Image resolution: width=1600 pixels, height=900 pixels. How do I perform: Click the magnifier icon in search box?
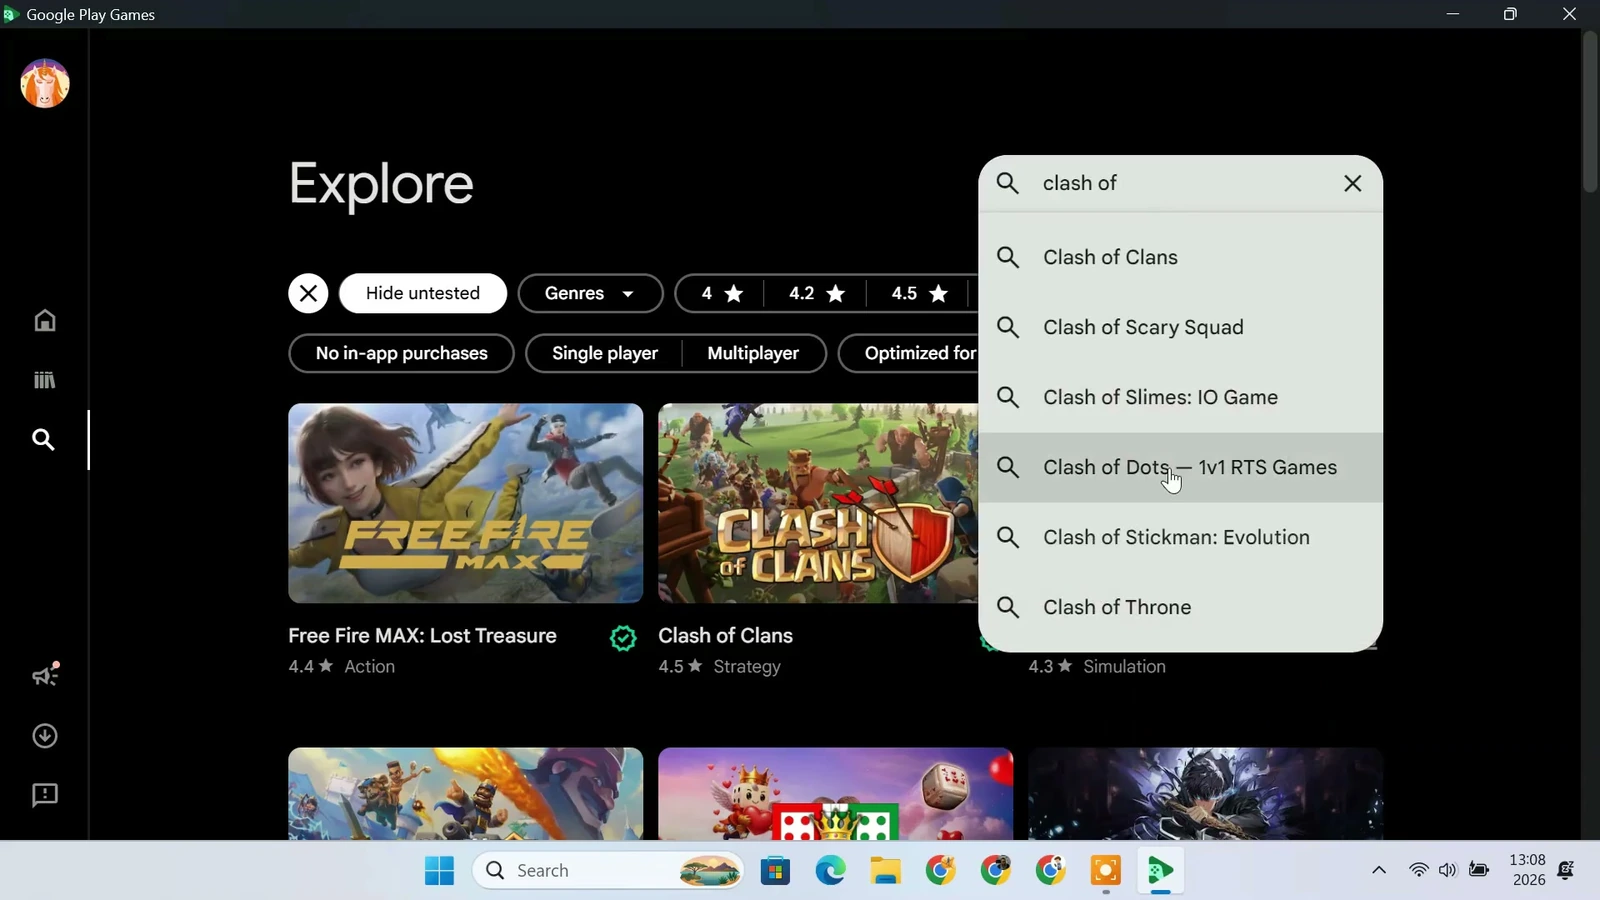(x=1008, y=183)
